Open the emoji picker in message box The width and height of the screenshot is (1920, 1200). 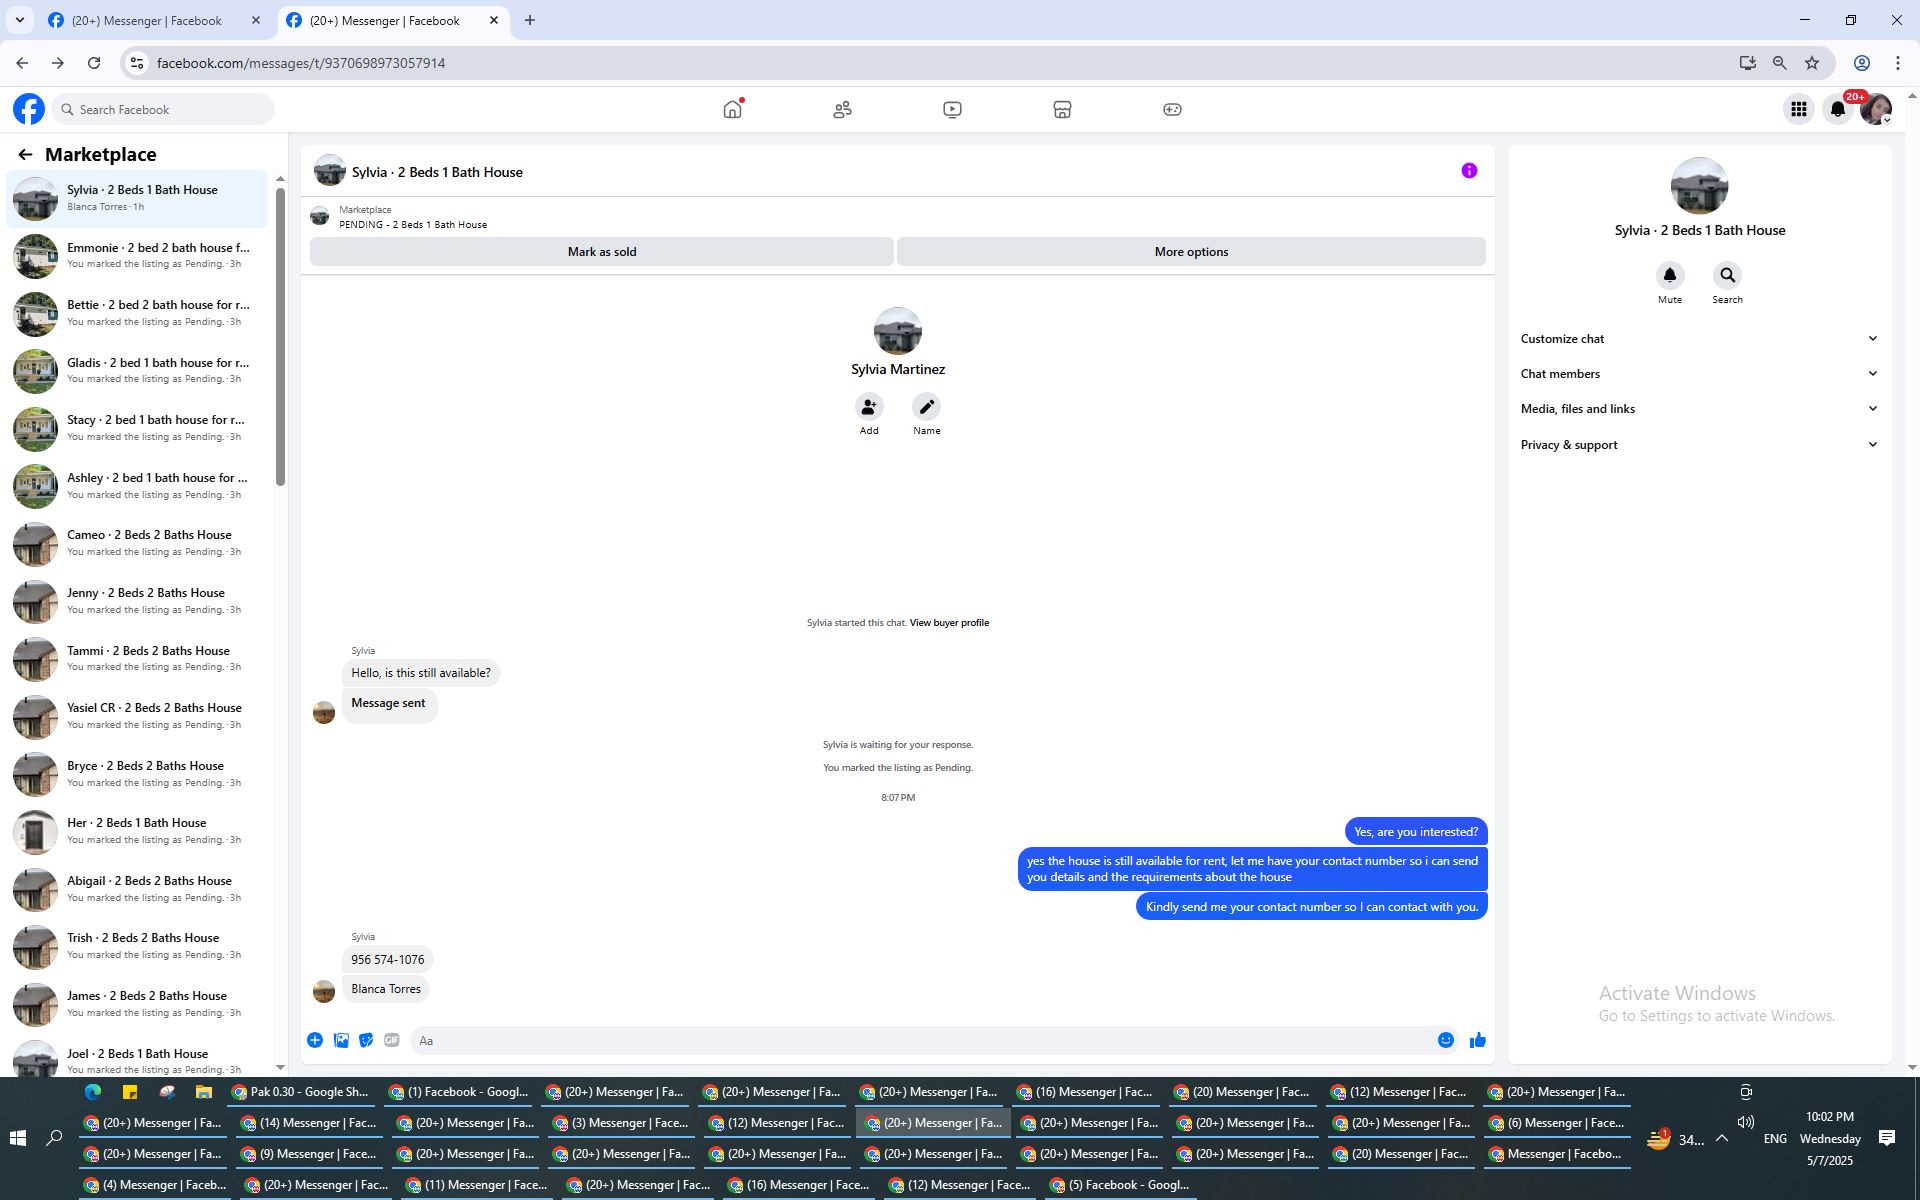coord(1445,1041)
